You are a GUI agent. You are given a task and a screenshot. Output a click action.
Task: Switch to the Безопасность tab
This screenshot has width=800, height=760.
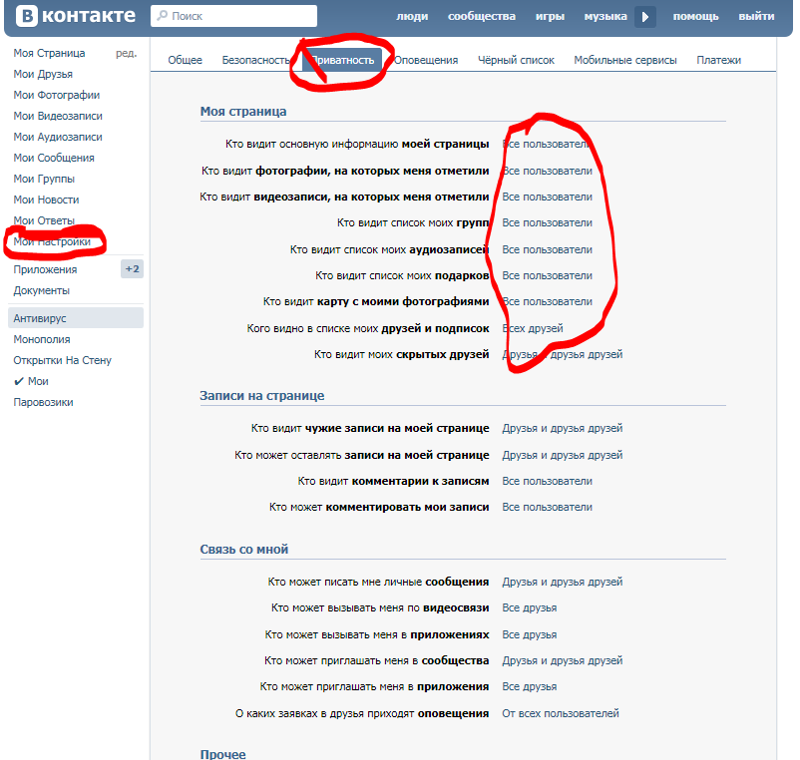pyautogui.click(x=256, y=60)
